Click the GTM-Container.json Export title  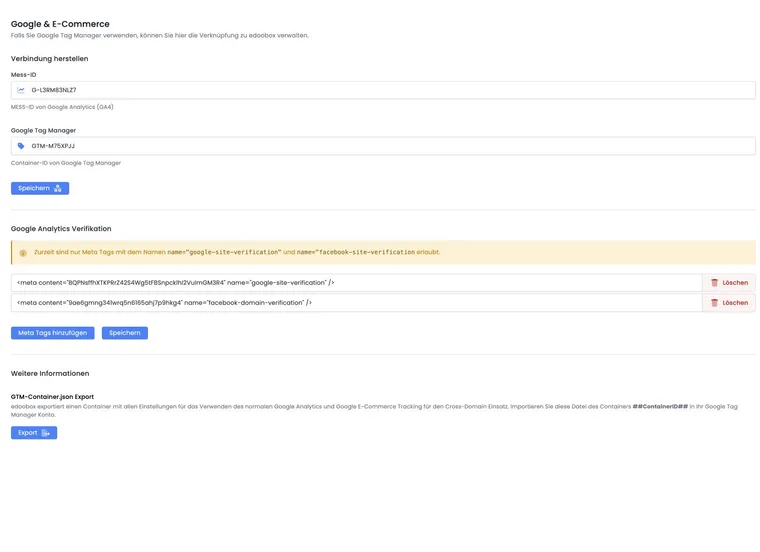point(52,396)
